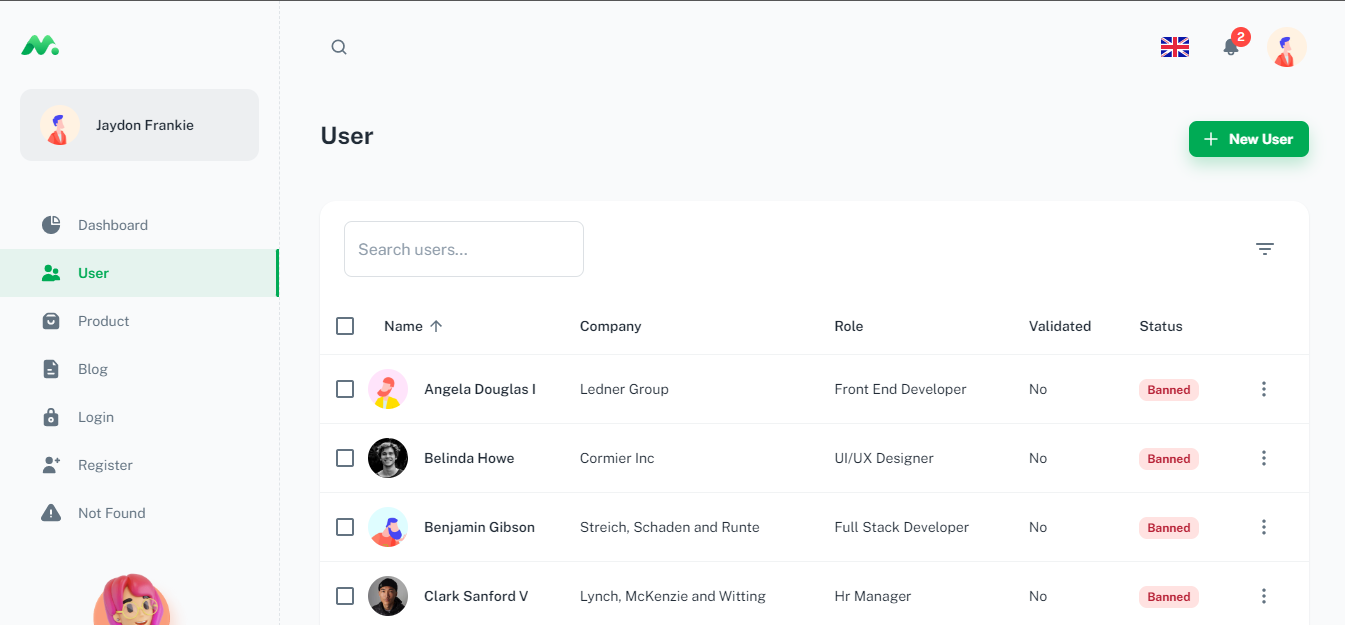Screen dimensions: 1345x625
Task: Click the green Minimal logo icon
Action: pyautogui.click(x=40, y=45)
